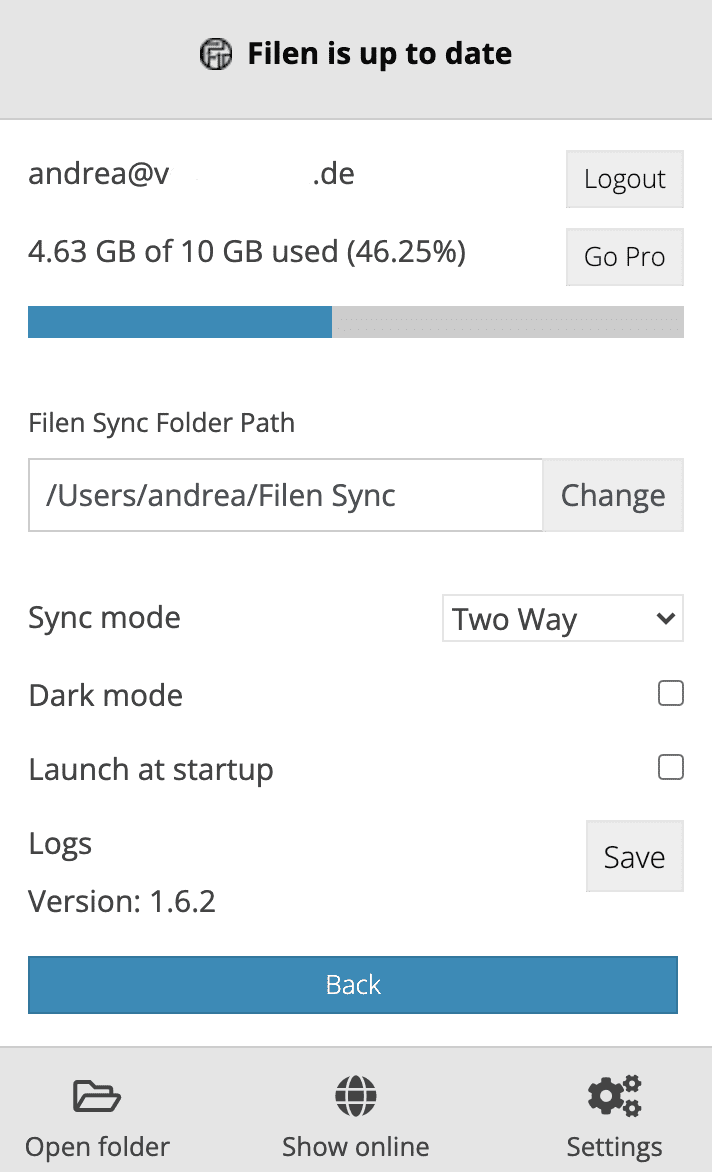The image size is (712, 1172).
Task: Log out using the Logout button
Action: 624,179
